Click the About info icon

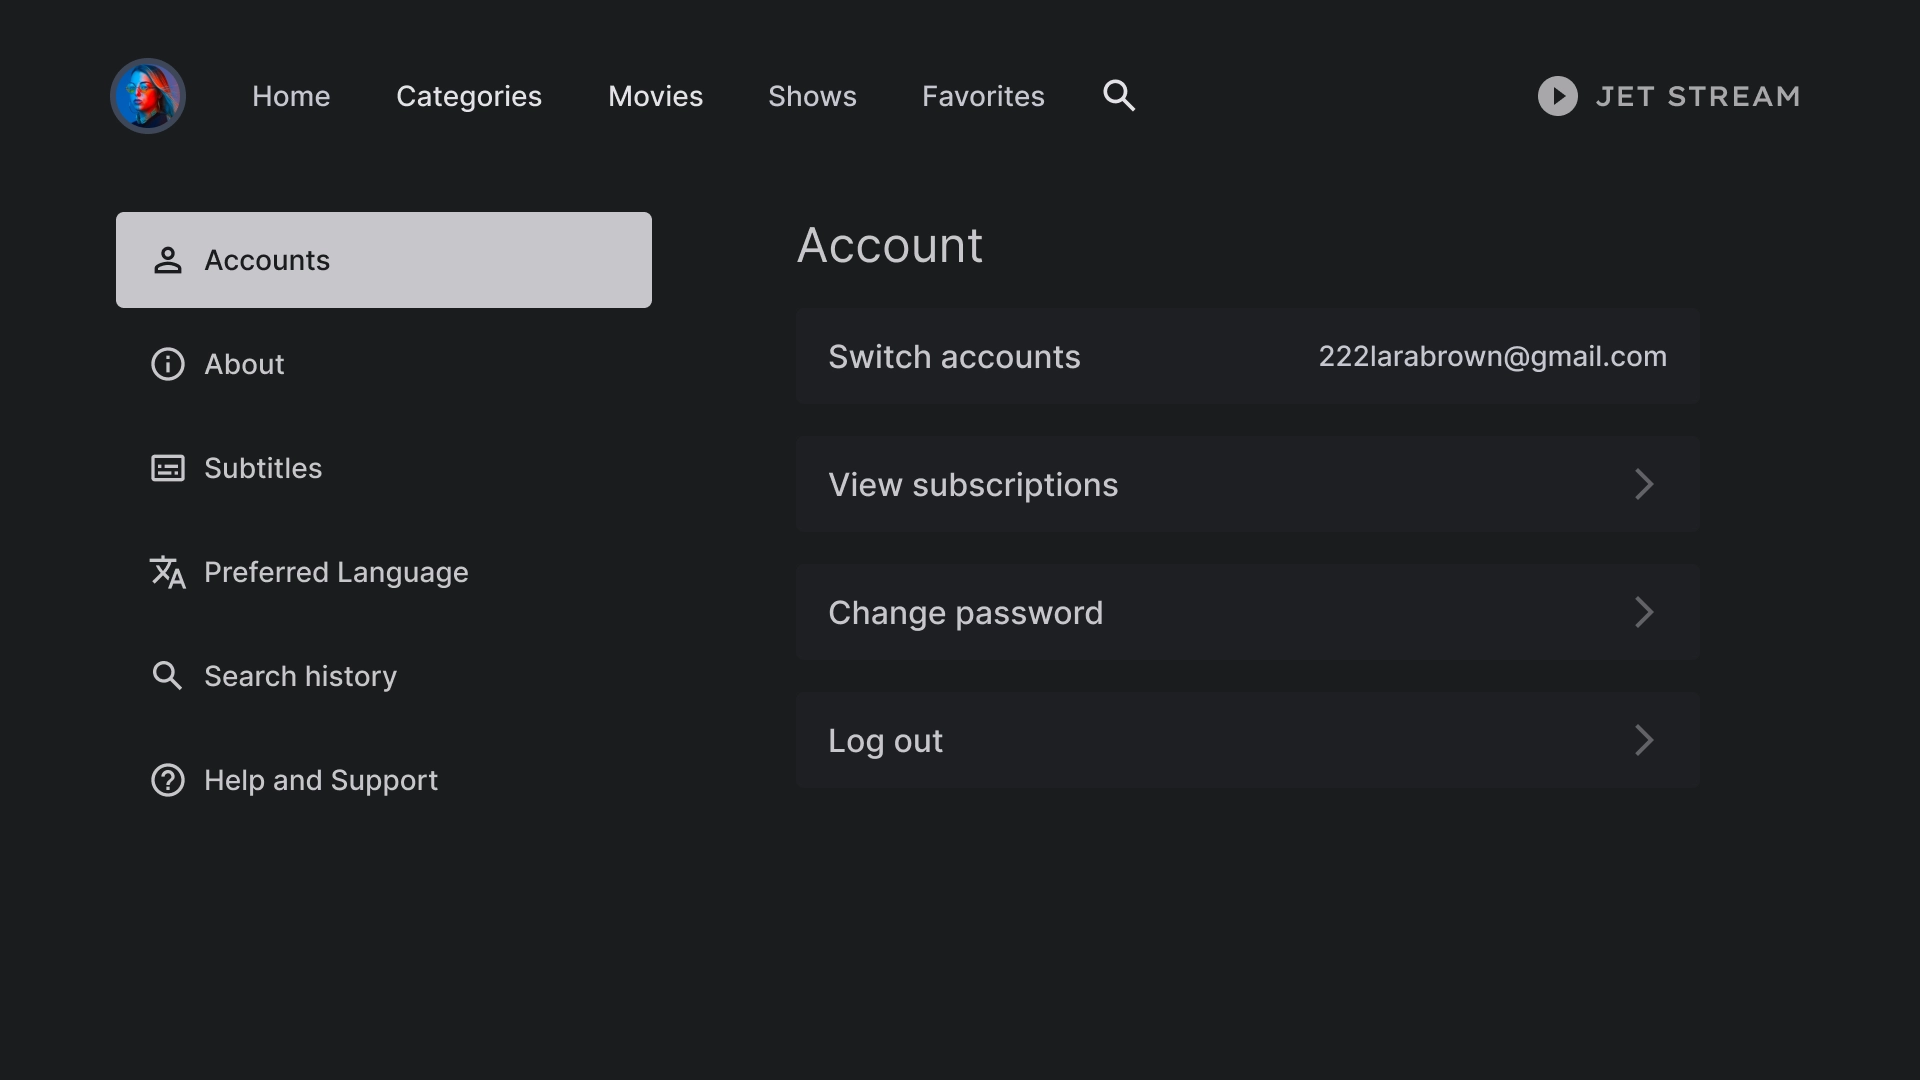pos(167,364)
